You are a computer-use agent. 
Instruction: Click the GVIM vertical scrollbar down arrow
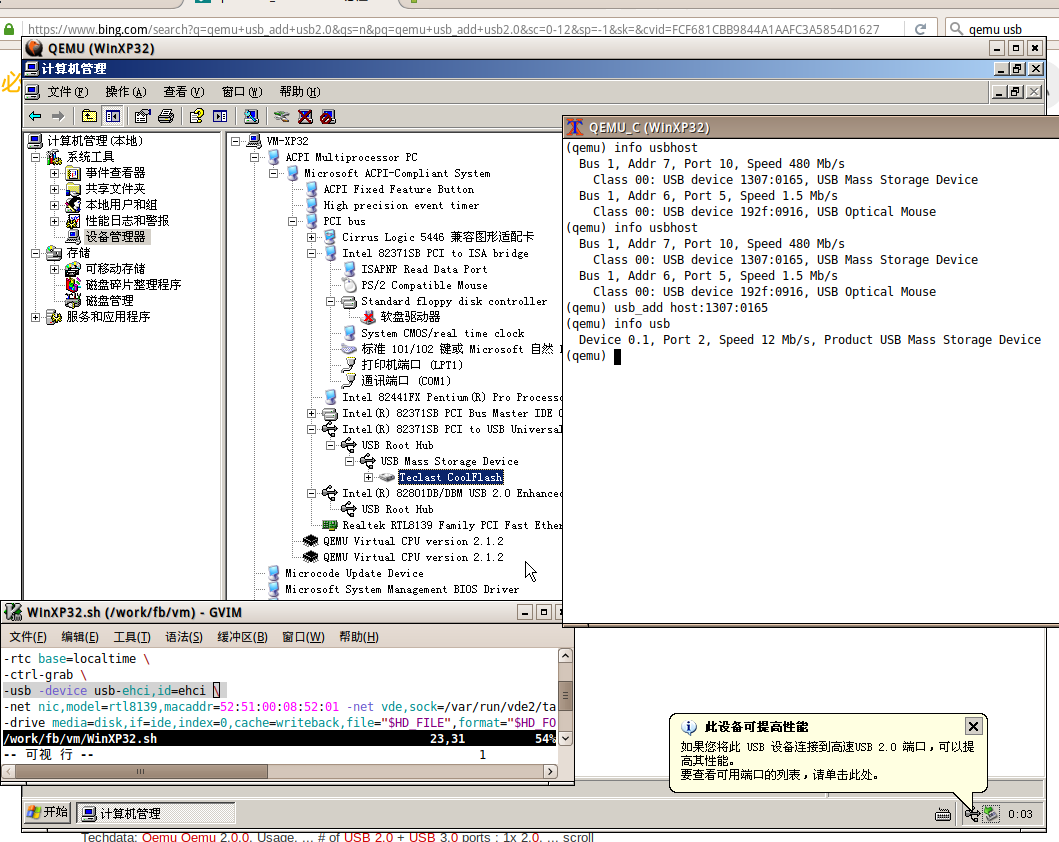(x=565, y=738)
